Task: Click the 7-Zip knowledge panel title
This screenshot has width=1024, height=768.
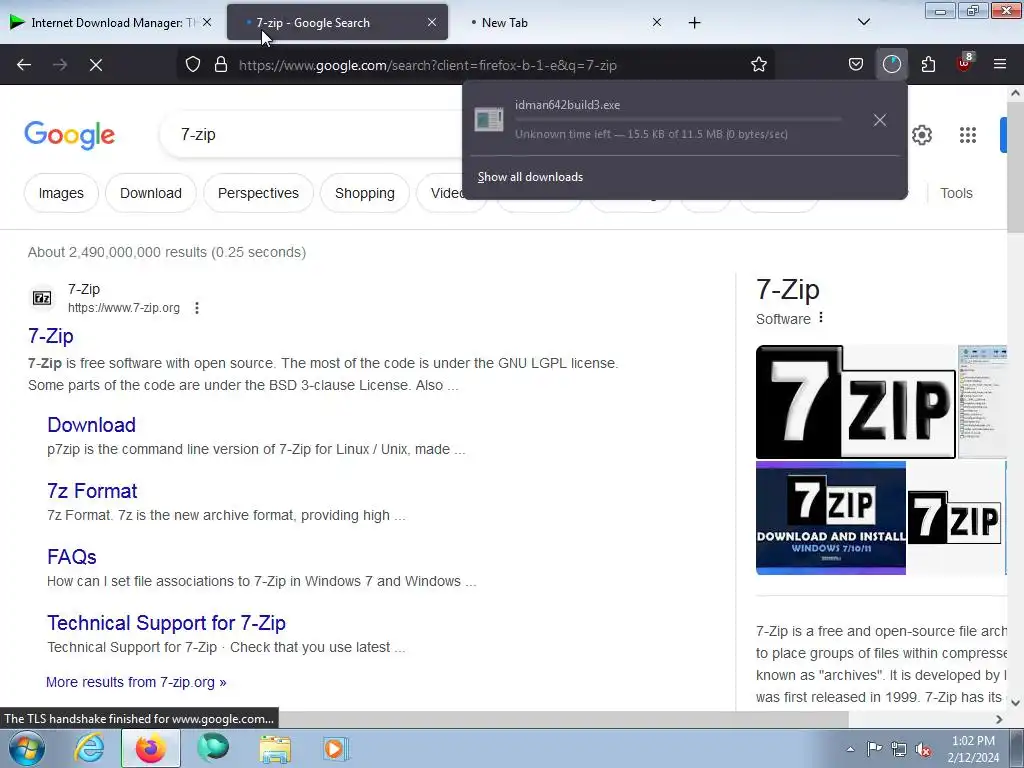Action: tap(788, 289)
